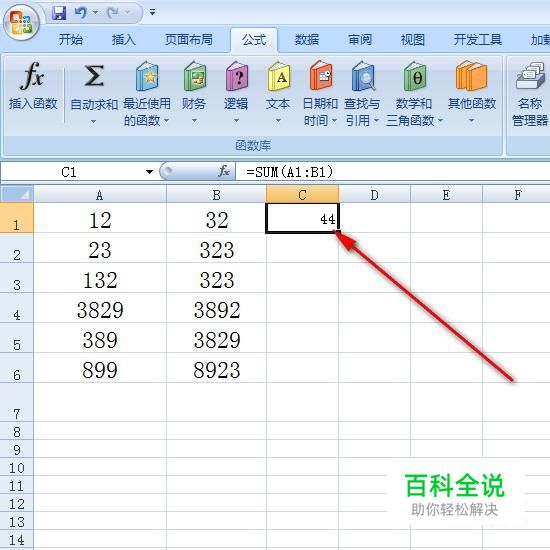Screen dimensions: 550x550
Task: Select the 公式 tab
Action: [x=254, y=40]
